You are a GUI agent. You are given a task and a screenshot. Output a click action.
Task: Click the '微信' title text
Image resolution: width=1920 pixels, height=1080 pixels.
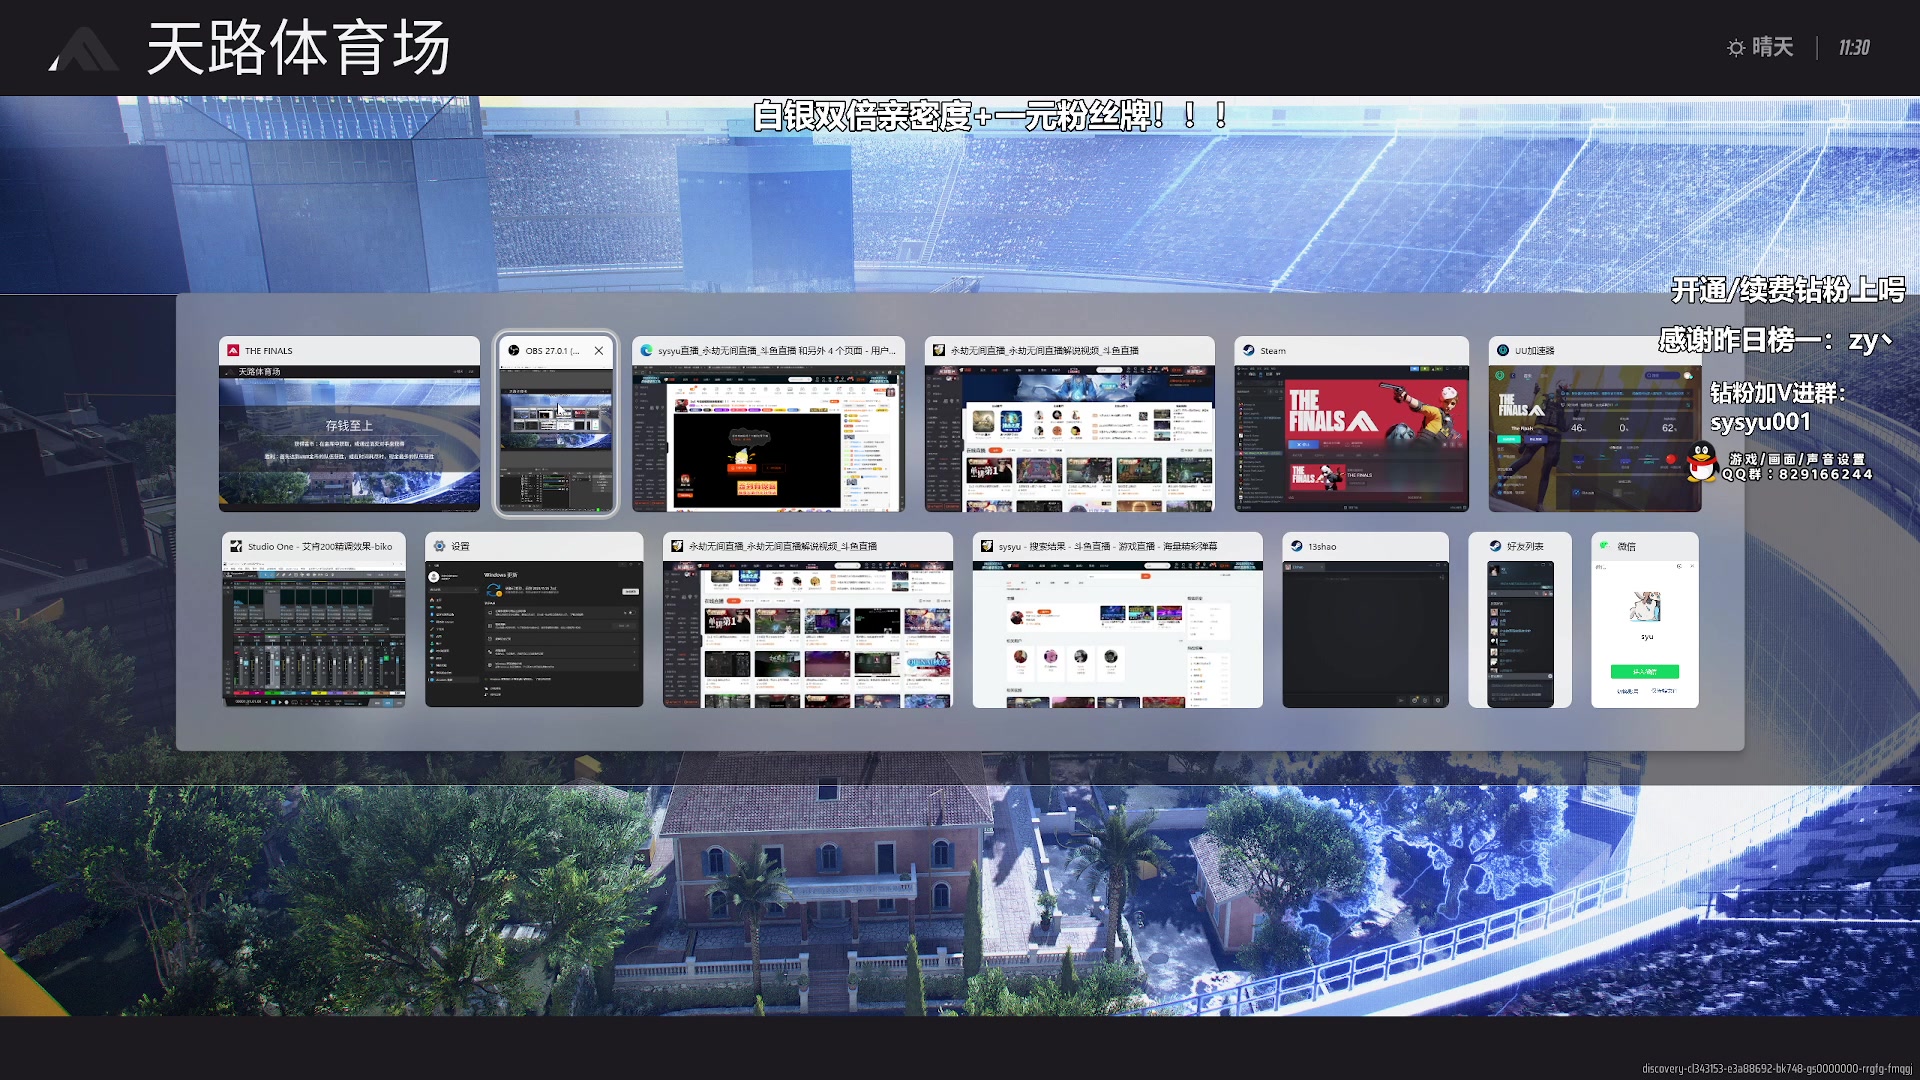[x=1627, y=547]
